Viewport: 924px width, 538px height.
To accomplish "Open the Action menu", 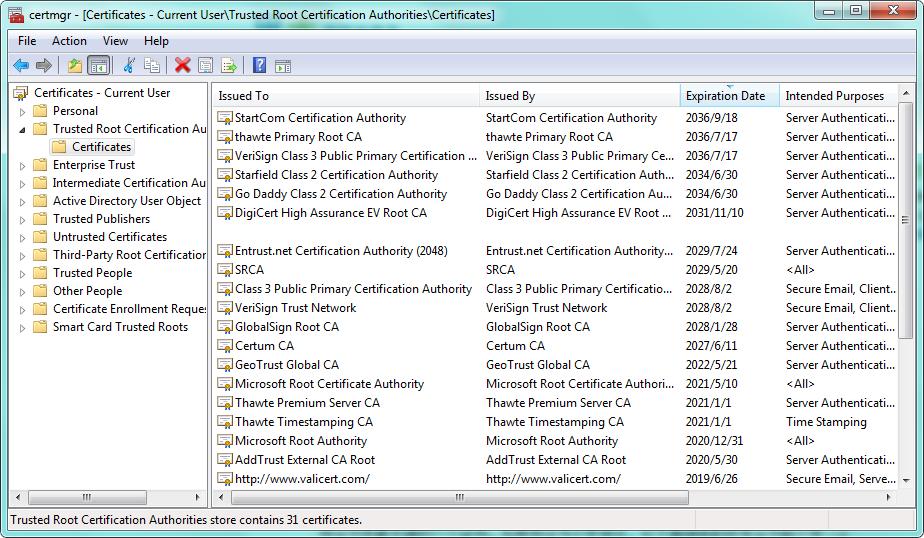I will click(x=69, y=41).
